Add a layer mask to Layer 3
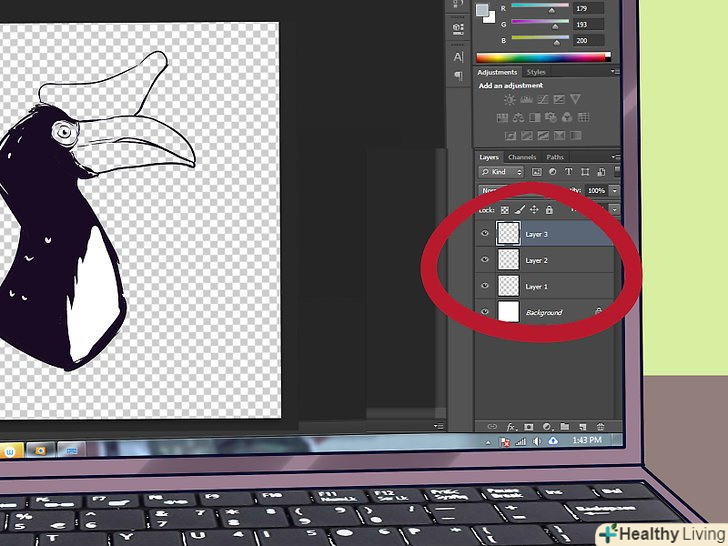The height and width of the screenshot is (546, 728). (x=529, y=427)
